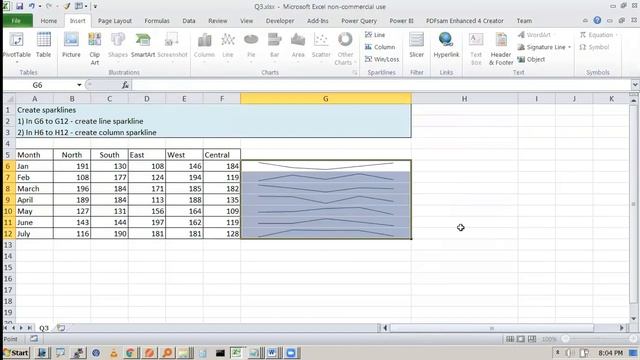Switch to the Data tab
Viewport: 640px width, 360px height.
[x=189, y=21]
